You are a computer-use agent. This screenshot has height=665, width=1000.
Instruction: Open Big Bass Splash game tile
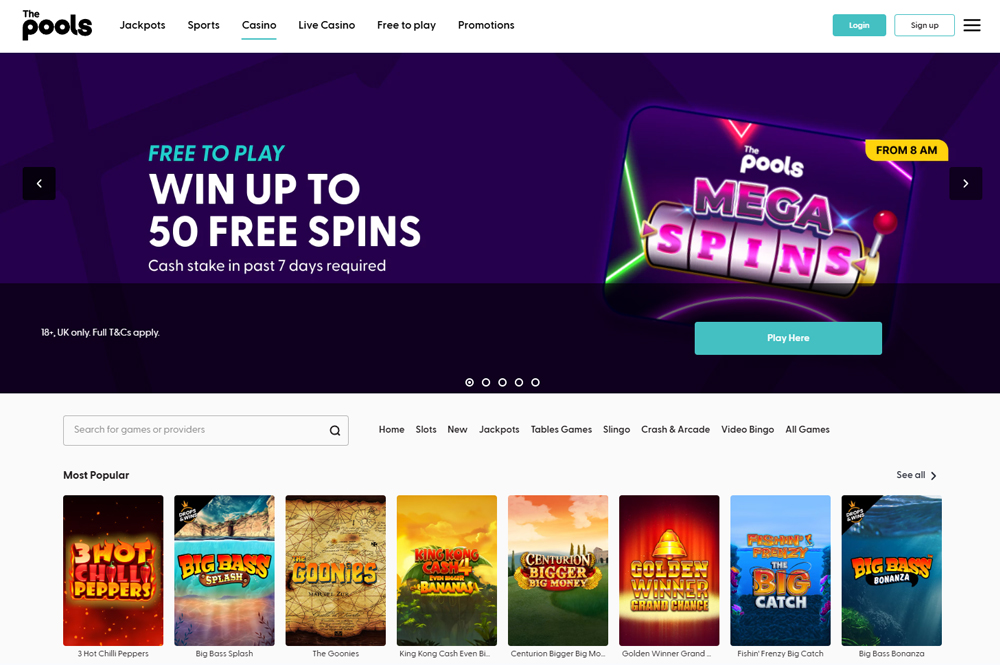[x=224, y=570]
